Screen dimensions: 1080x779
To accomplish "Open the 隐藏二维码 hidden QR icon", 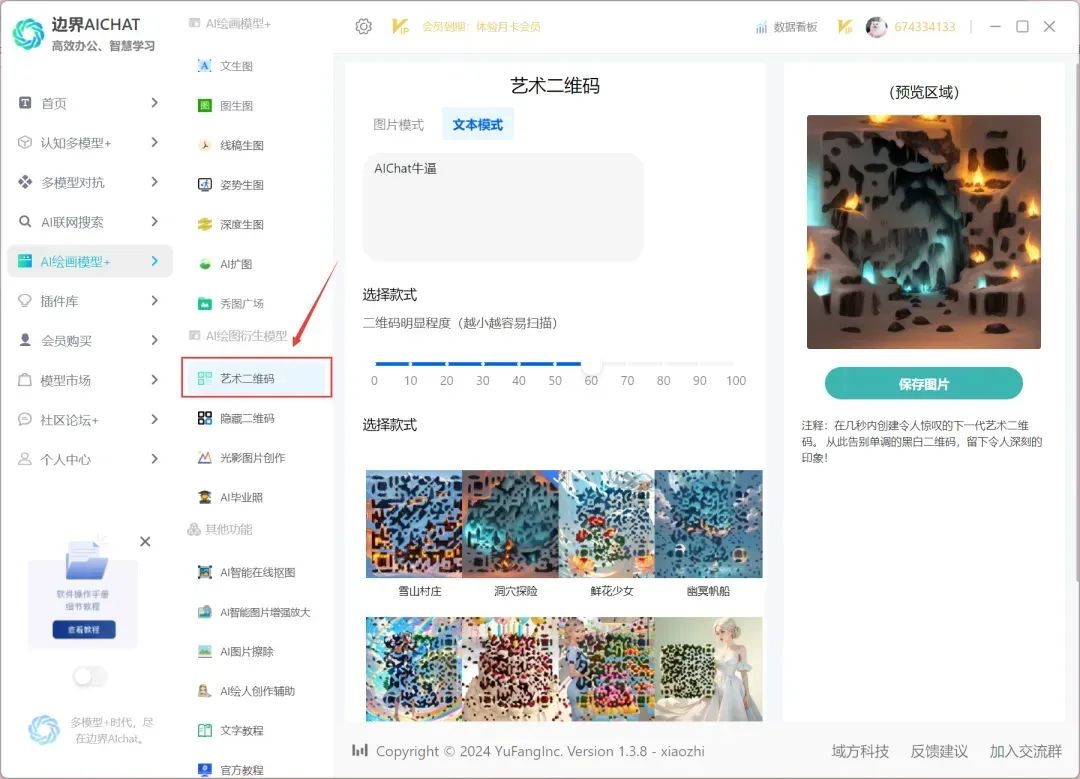I will coord(204,418).
